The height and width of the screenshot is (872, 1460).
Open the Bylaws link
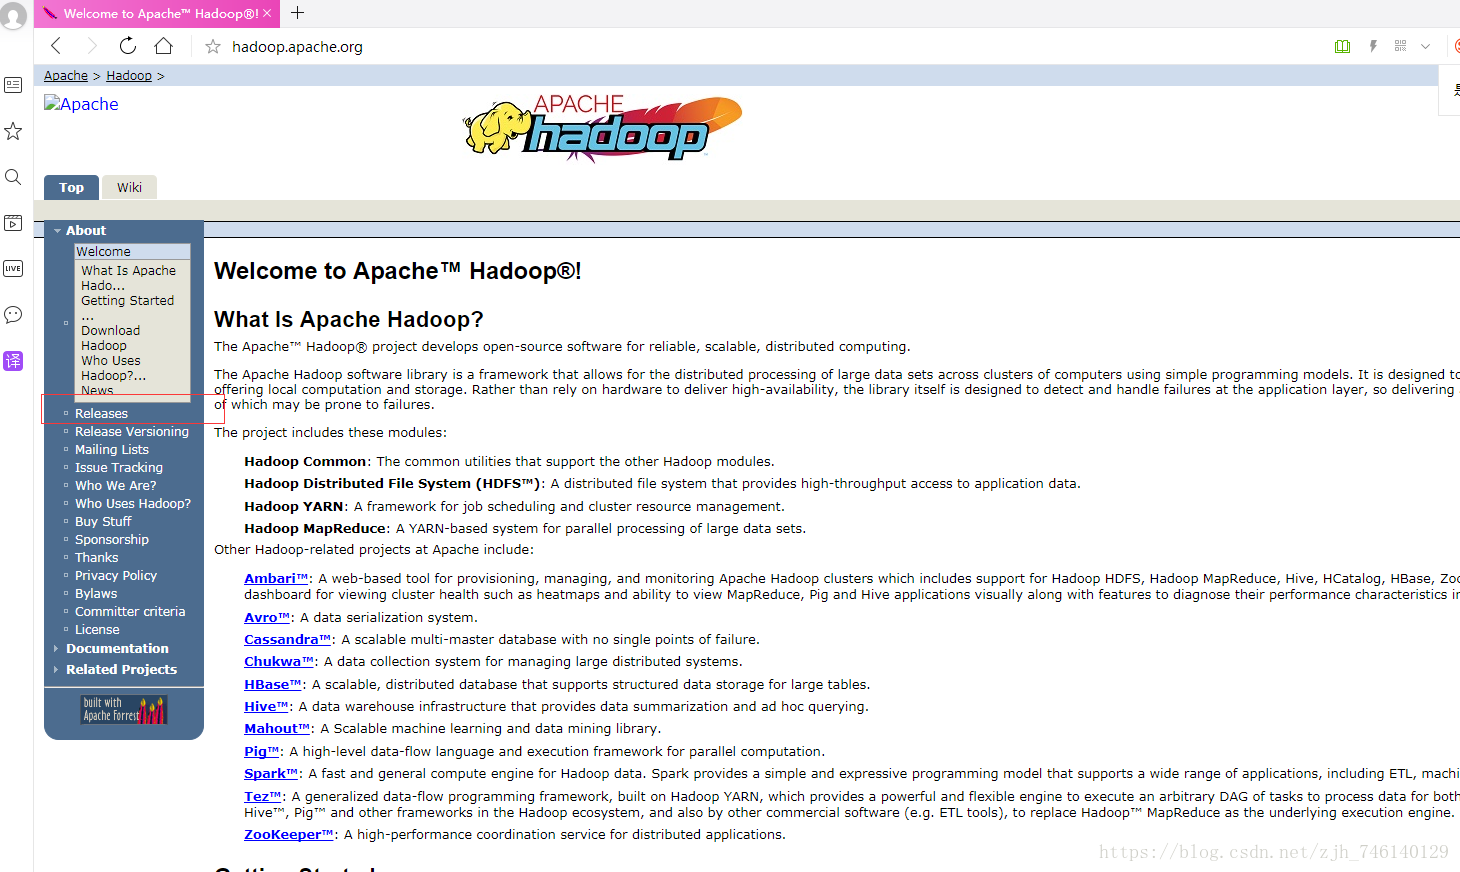(x=96, y=593)
